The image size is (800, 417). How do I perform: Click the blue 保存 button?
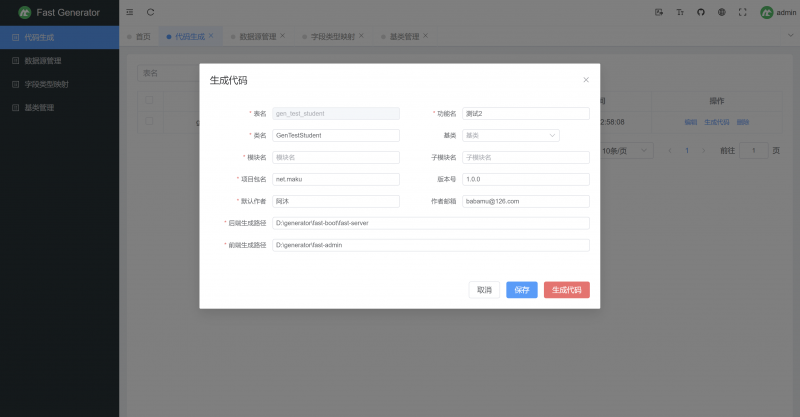point(521,290)
